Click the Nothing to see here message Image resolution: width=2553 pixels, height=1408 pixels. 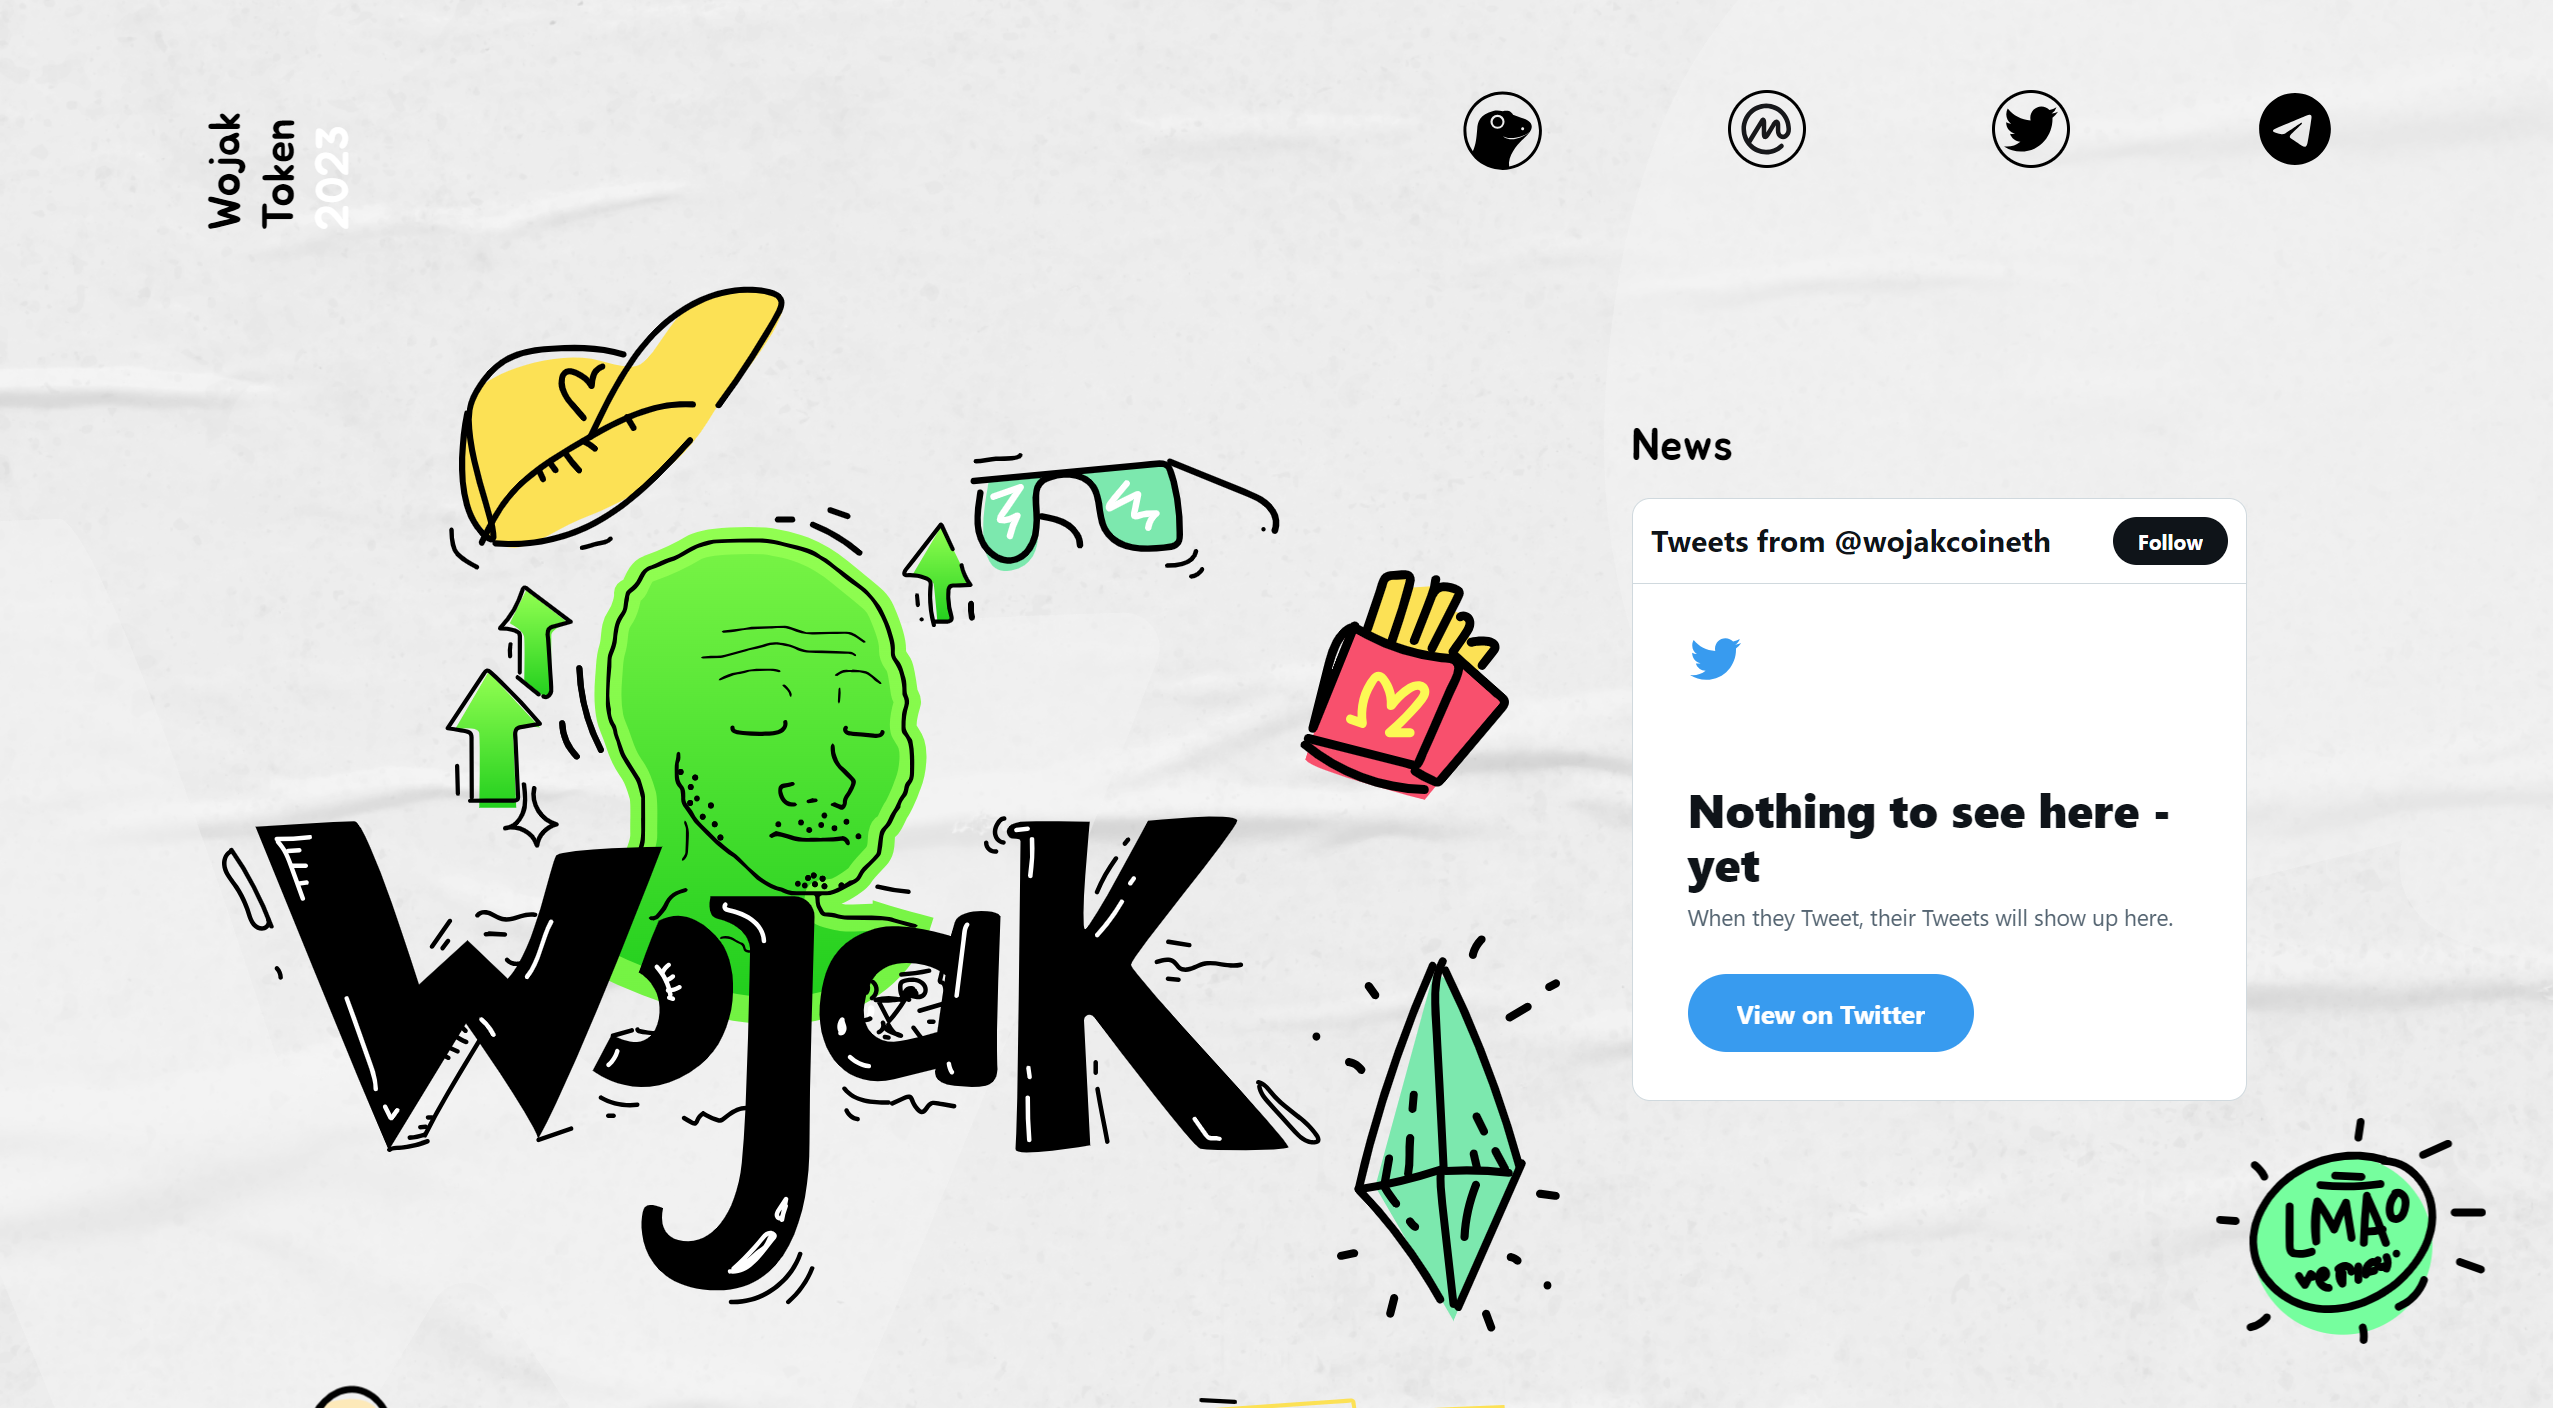click(1930, 838)
